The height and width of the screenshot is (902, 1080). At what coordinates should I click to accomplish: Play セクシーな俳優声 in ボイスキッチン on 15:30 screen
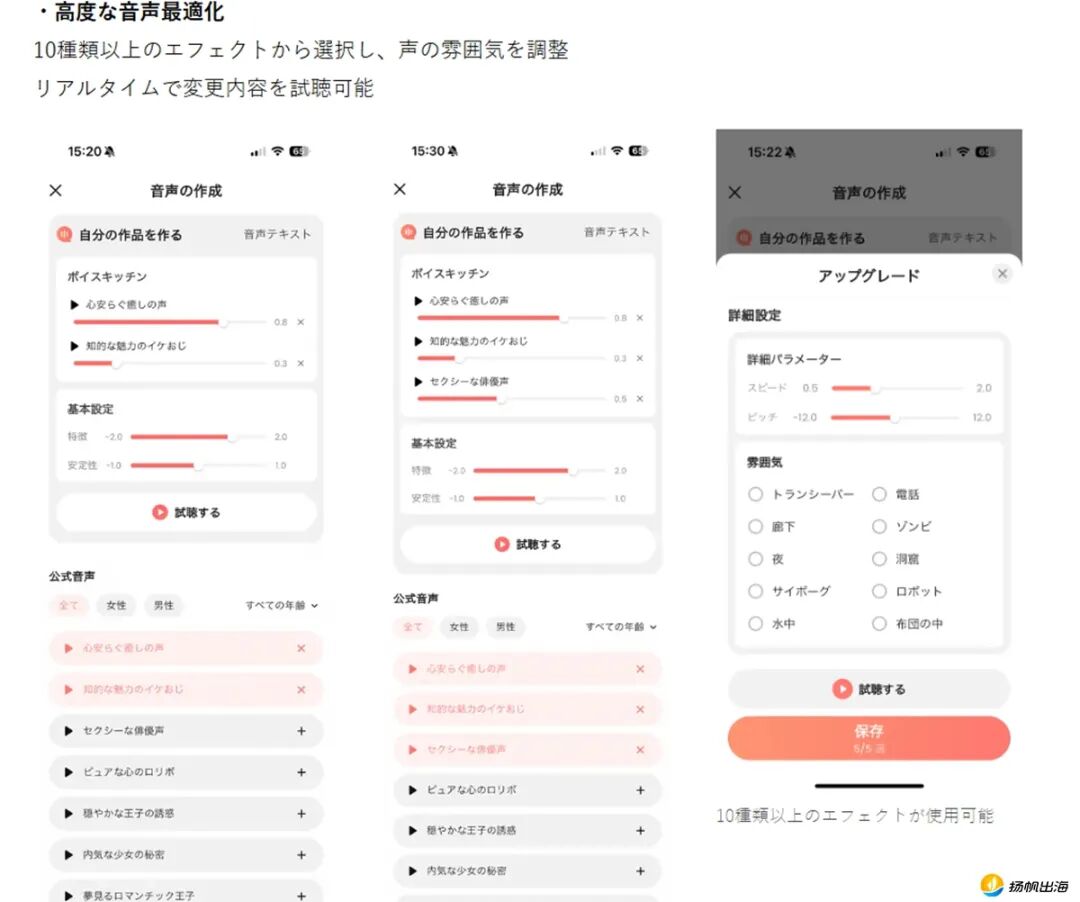(x=418, y=381)
